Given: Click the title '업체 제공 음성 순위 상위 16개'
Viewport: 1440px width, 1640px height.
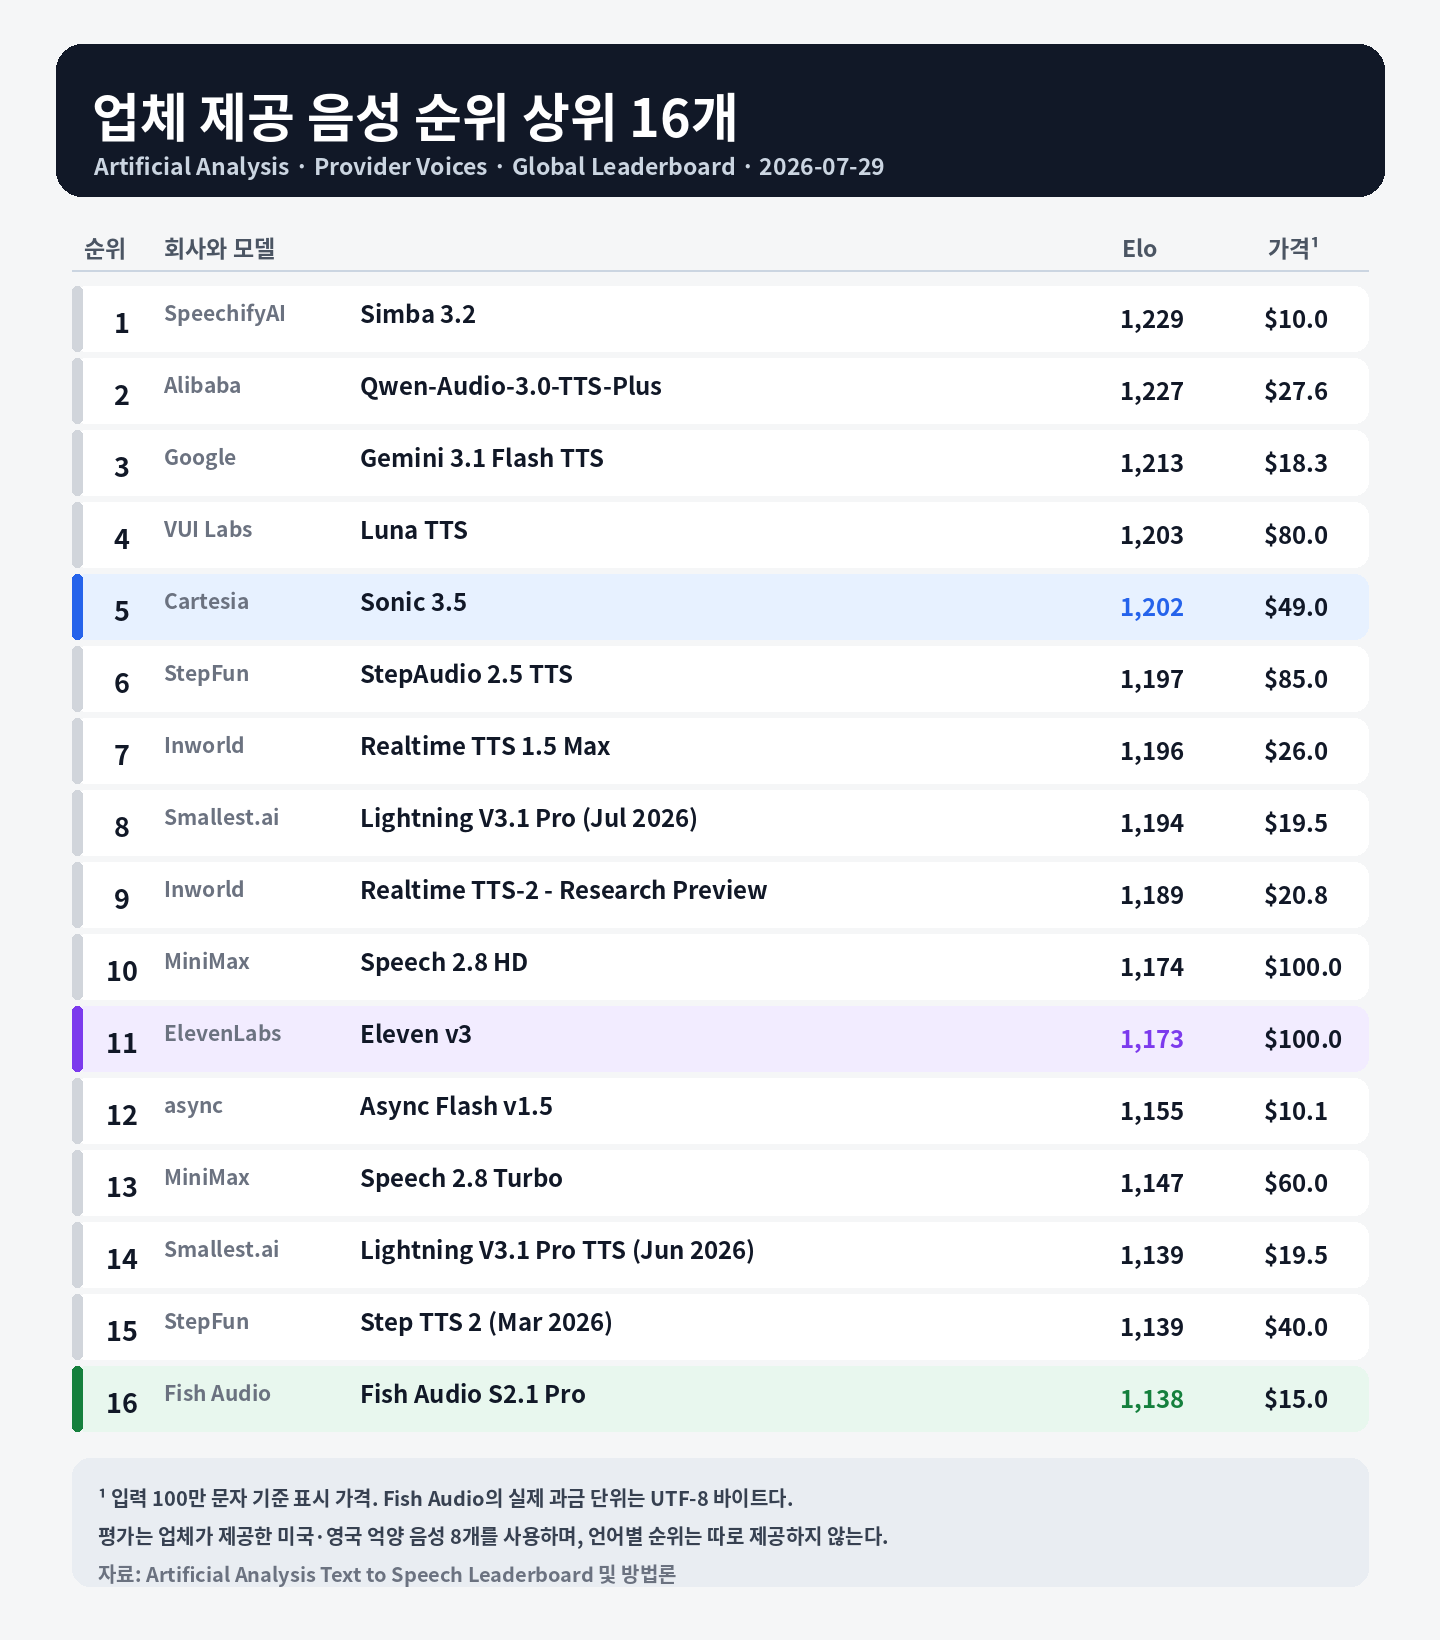Looking at the screenshot, I should (x=415, y=116).
